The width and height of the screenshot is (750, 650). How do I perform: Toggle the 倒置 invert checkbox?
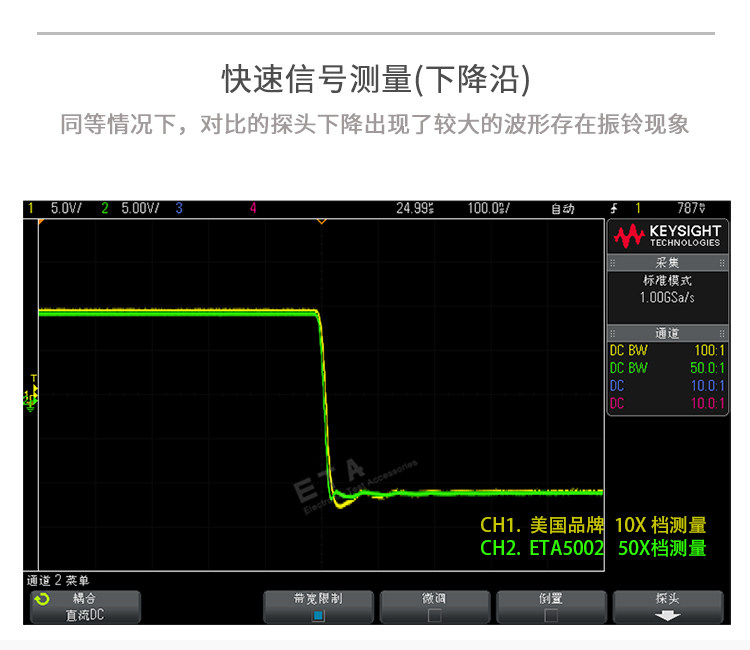tap(551, 615)
